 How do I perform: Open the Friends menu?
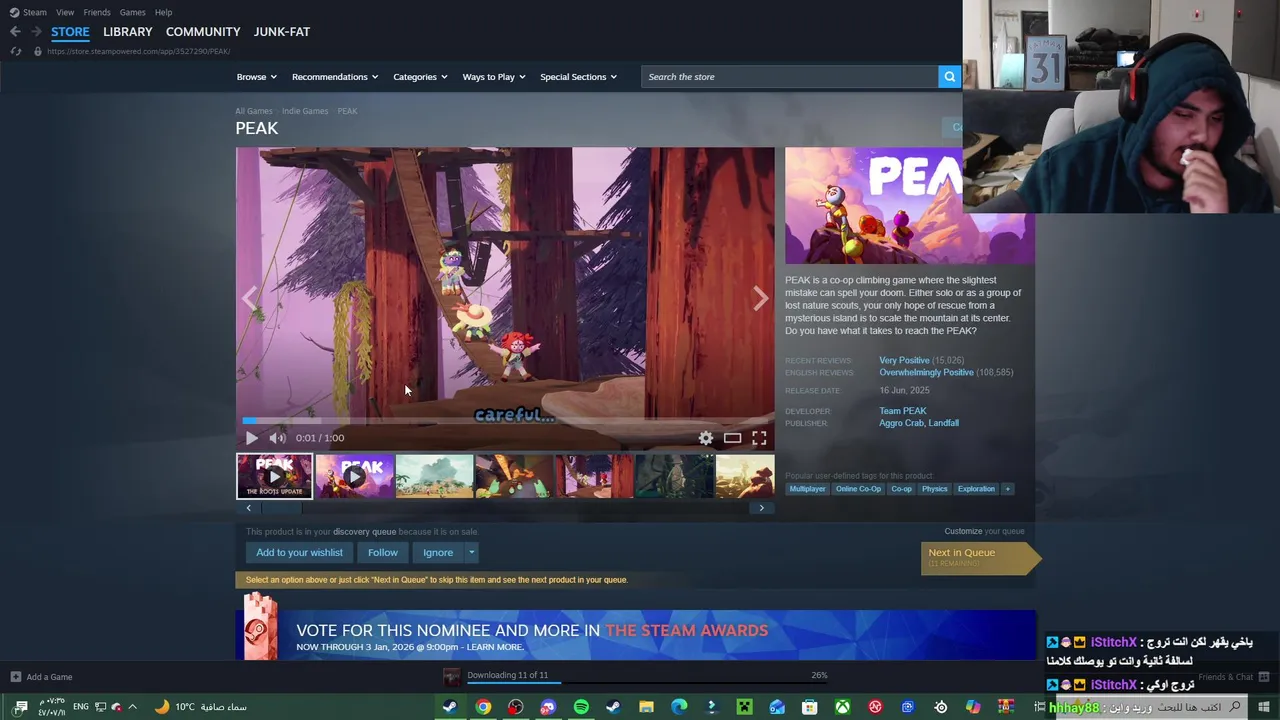[97, 12]
